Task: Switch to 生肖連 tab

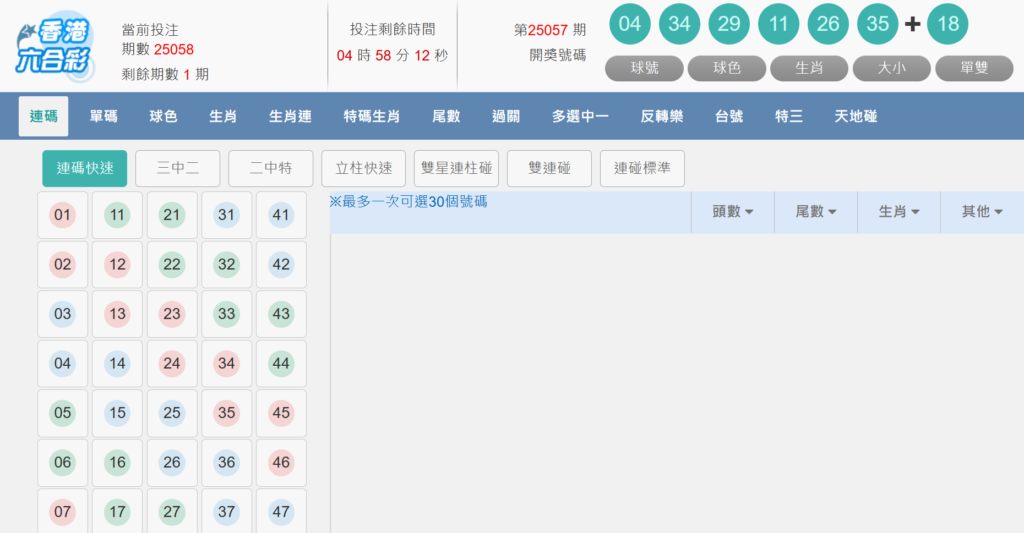Action: click(x=290, y=116)
